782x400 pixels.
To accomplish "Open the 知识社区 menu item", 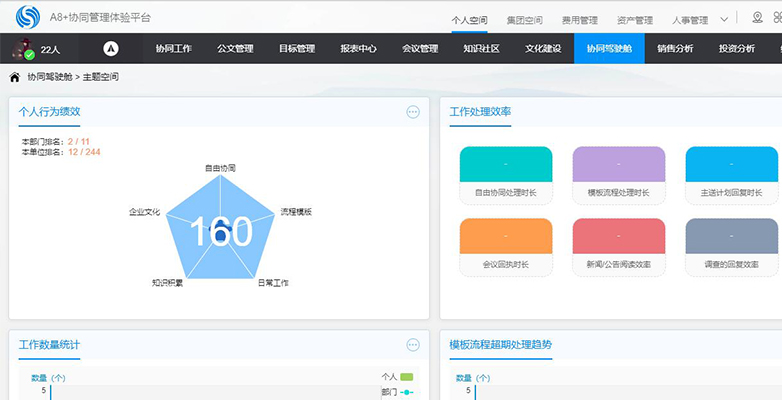I will (x=481, y=49).
